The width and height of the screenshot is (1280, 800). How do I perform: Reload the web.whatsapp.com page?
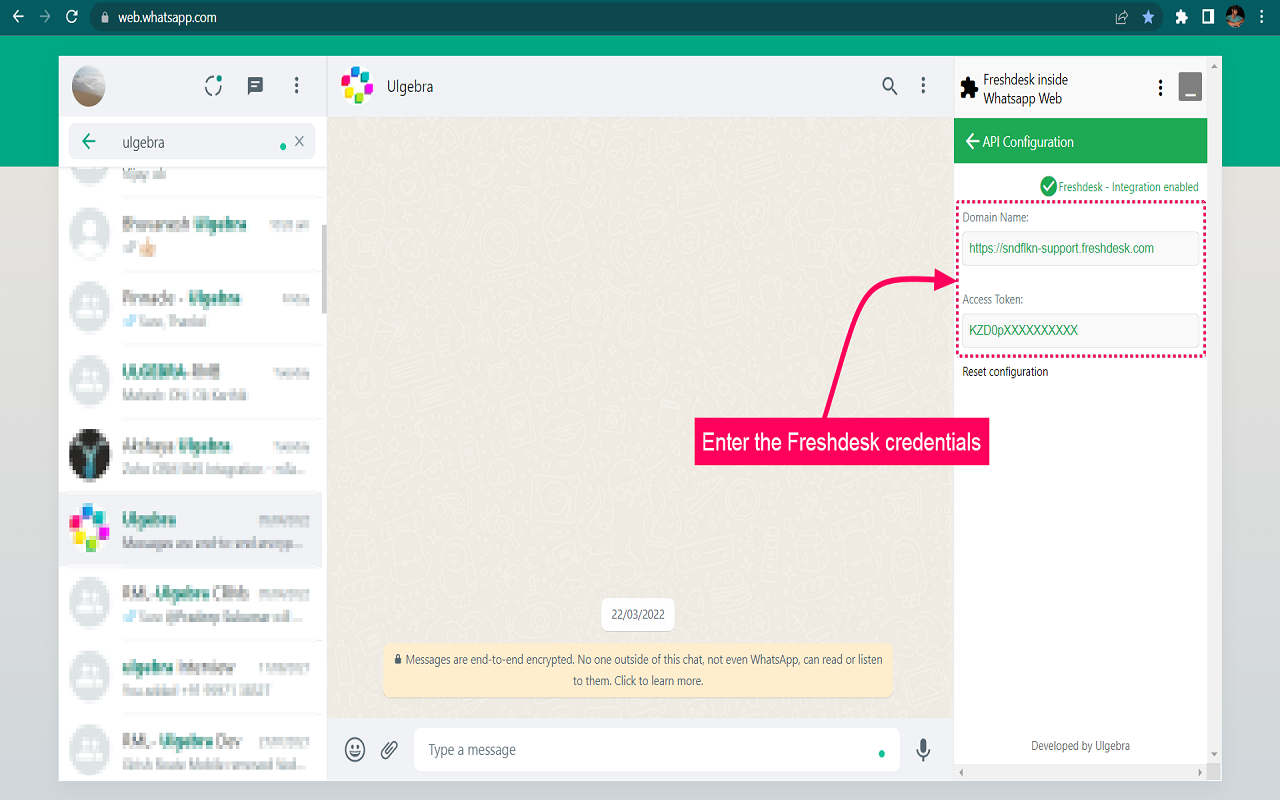[71, 17]
